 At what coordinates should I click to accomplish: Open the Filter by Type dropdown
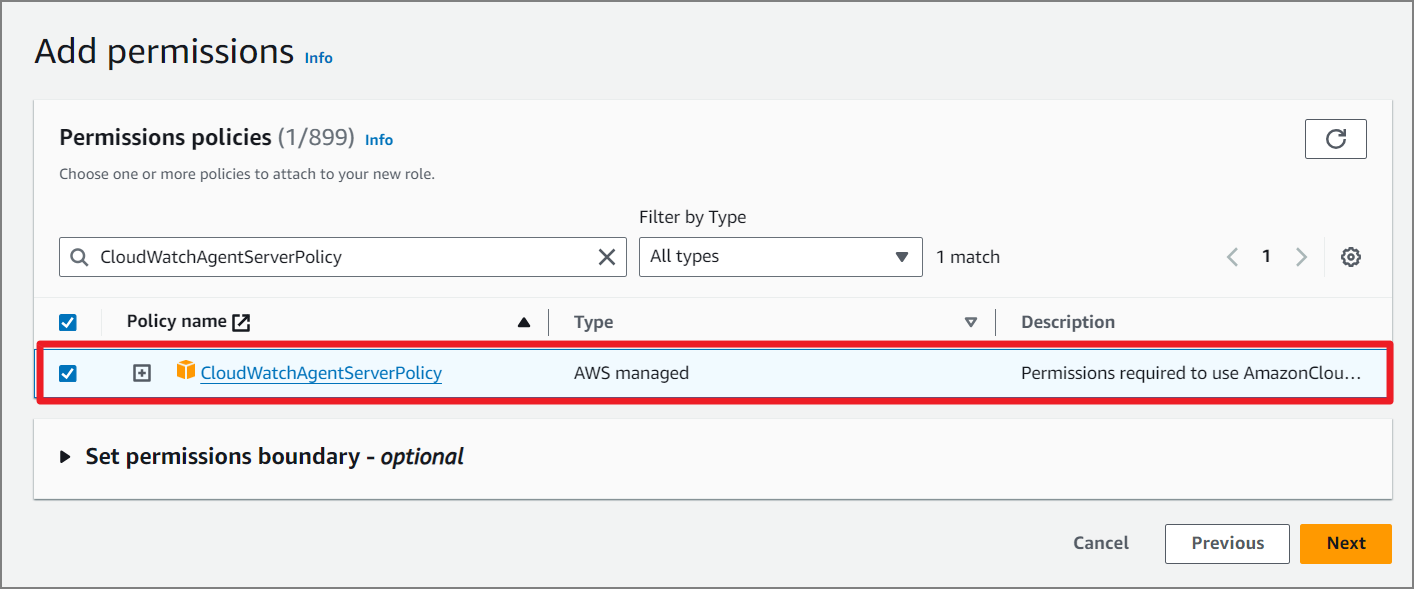(x=780, y=257)
